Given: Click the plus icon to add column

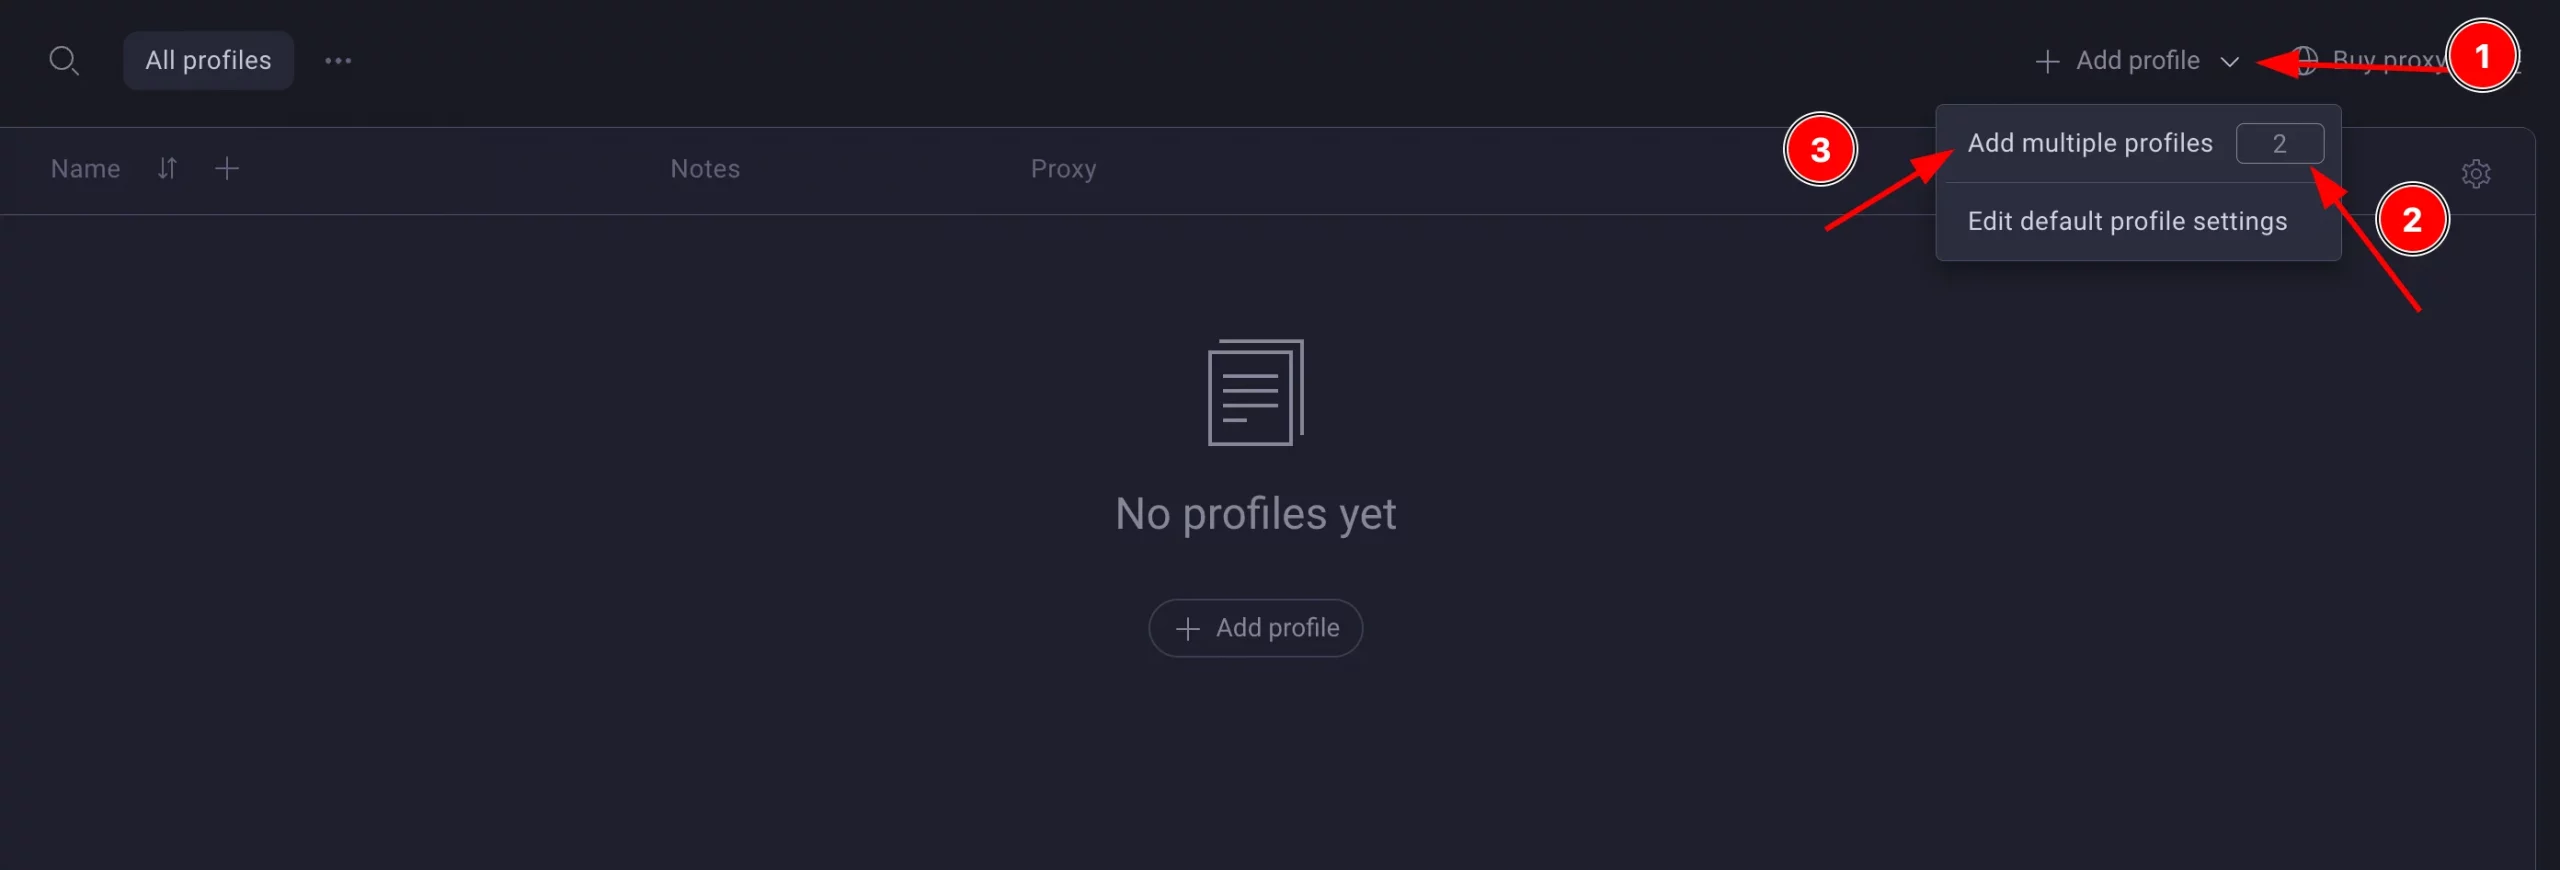Looking at the screenshot, I should coord(227,169).
